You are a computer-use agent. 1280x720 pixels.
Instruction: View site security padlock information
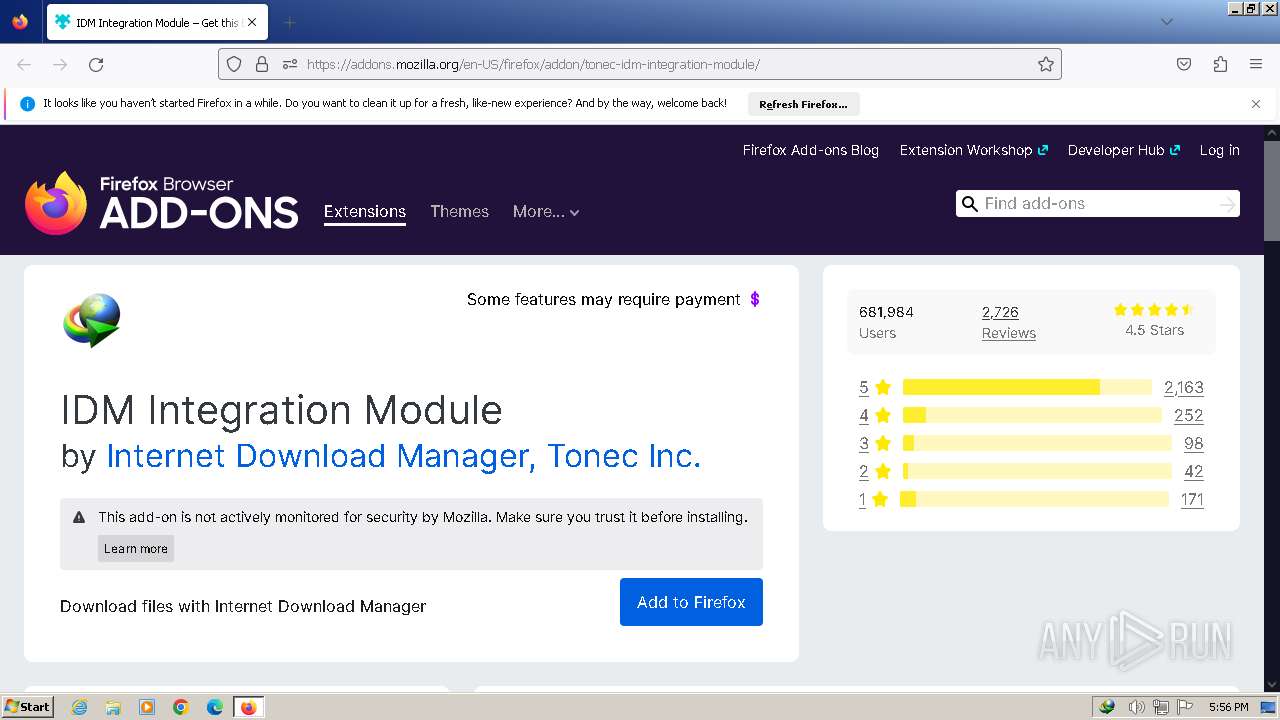pos(262,64)
